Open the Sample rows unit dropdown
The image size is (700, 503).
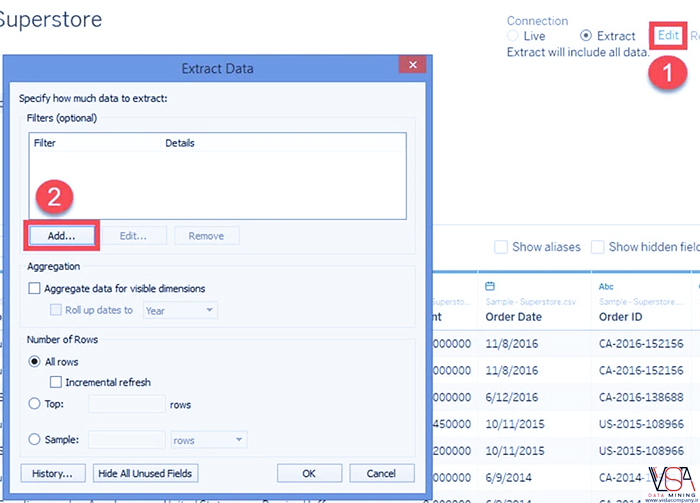(208, 440)
